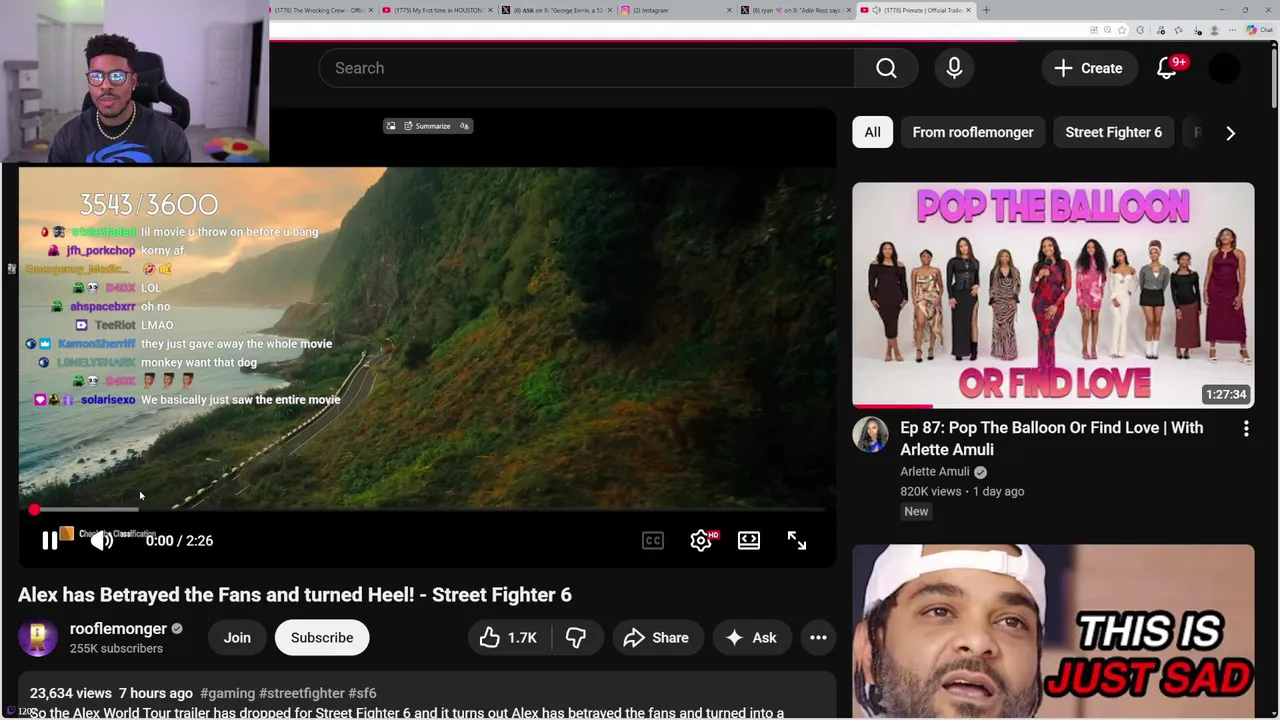Screen dimensions: 1280x720
Task: Start voice search with the microphone icon
Action: click(x=954, y=68)
